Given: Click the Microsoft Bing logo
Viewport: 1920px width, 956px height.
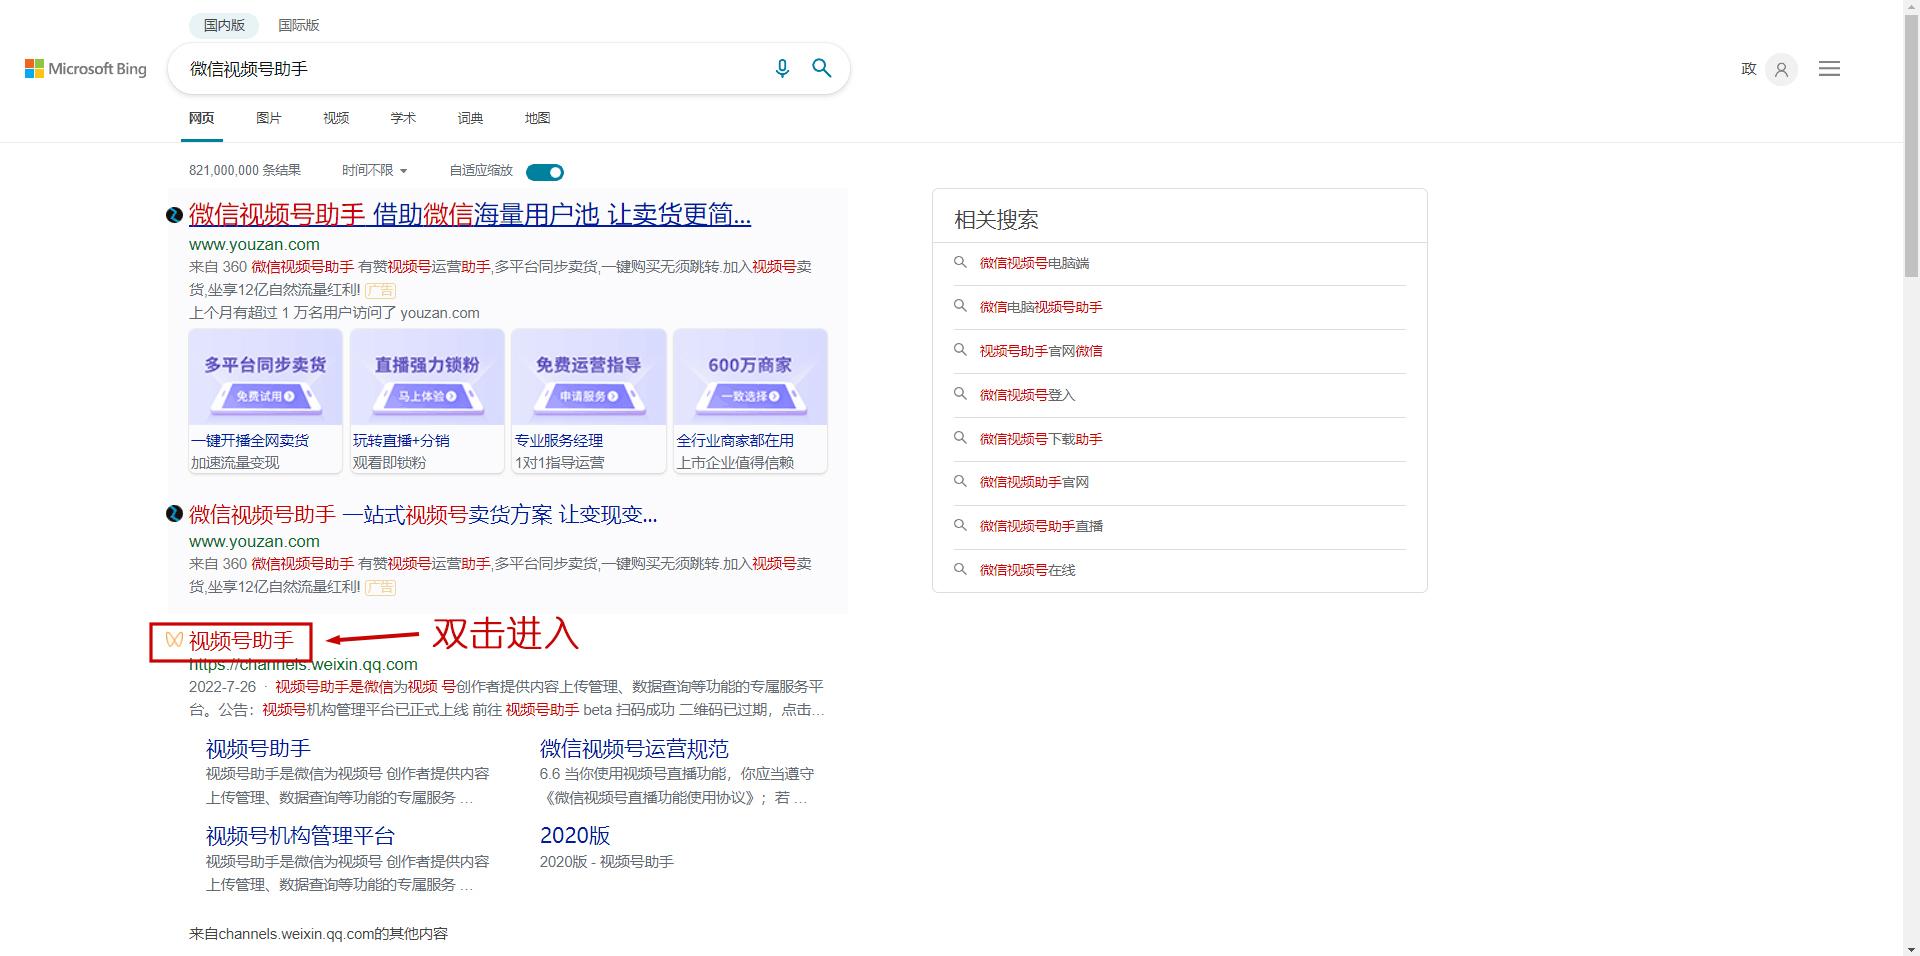Looking at the screenshot, I should [x=86, y=69].
